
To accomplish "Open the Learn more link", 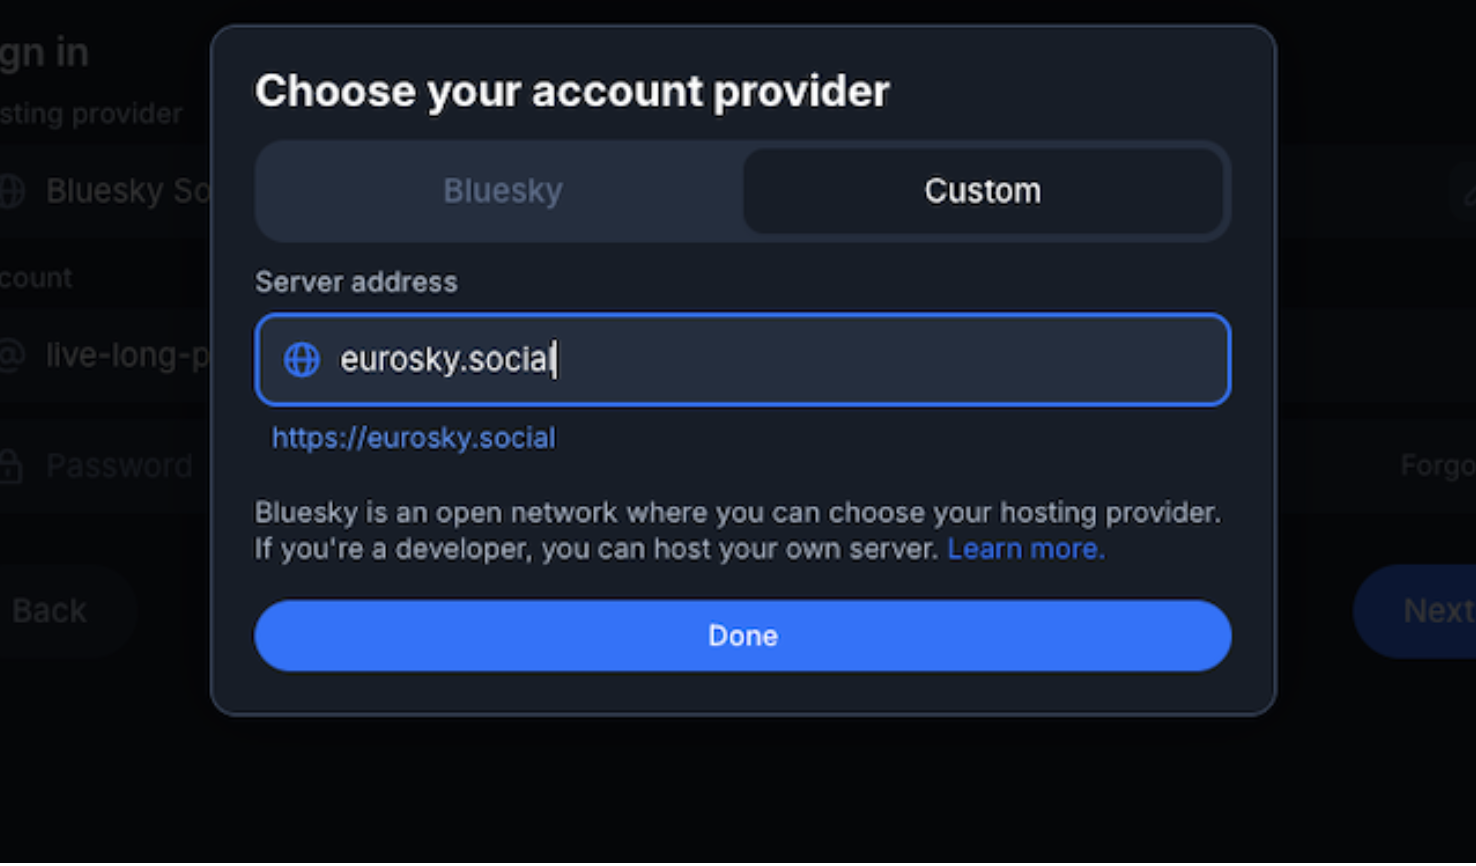I will 1026,549.
